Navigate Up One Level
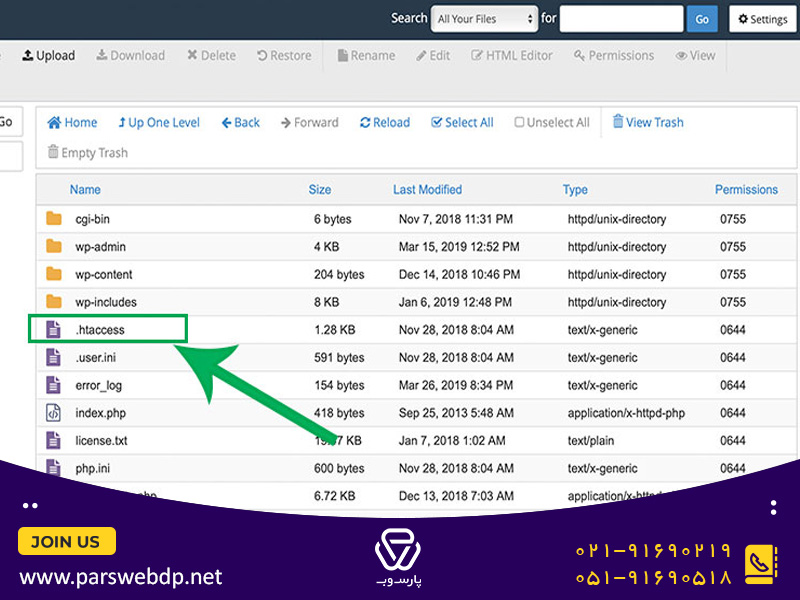The image size is (800, 600). [159, 122]
